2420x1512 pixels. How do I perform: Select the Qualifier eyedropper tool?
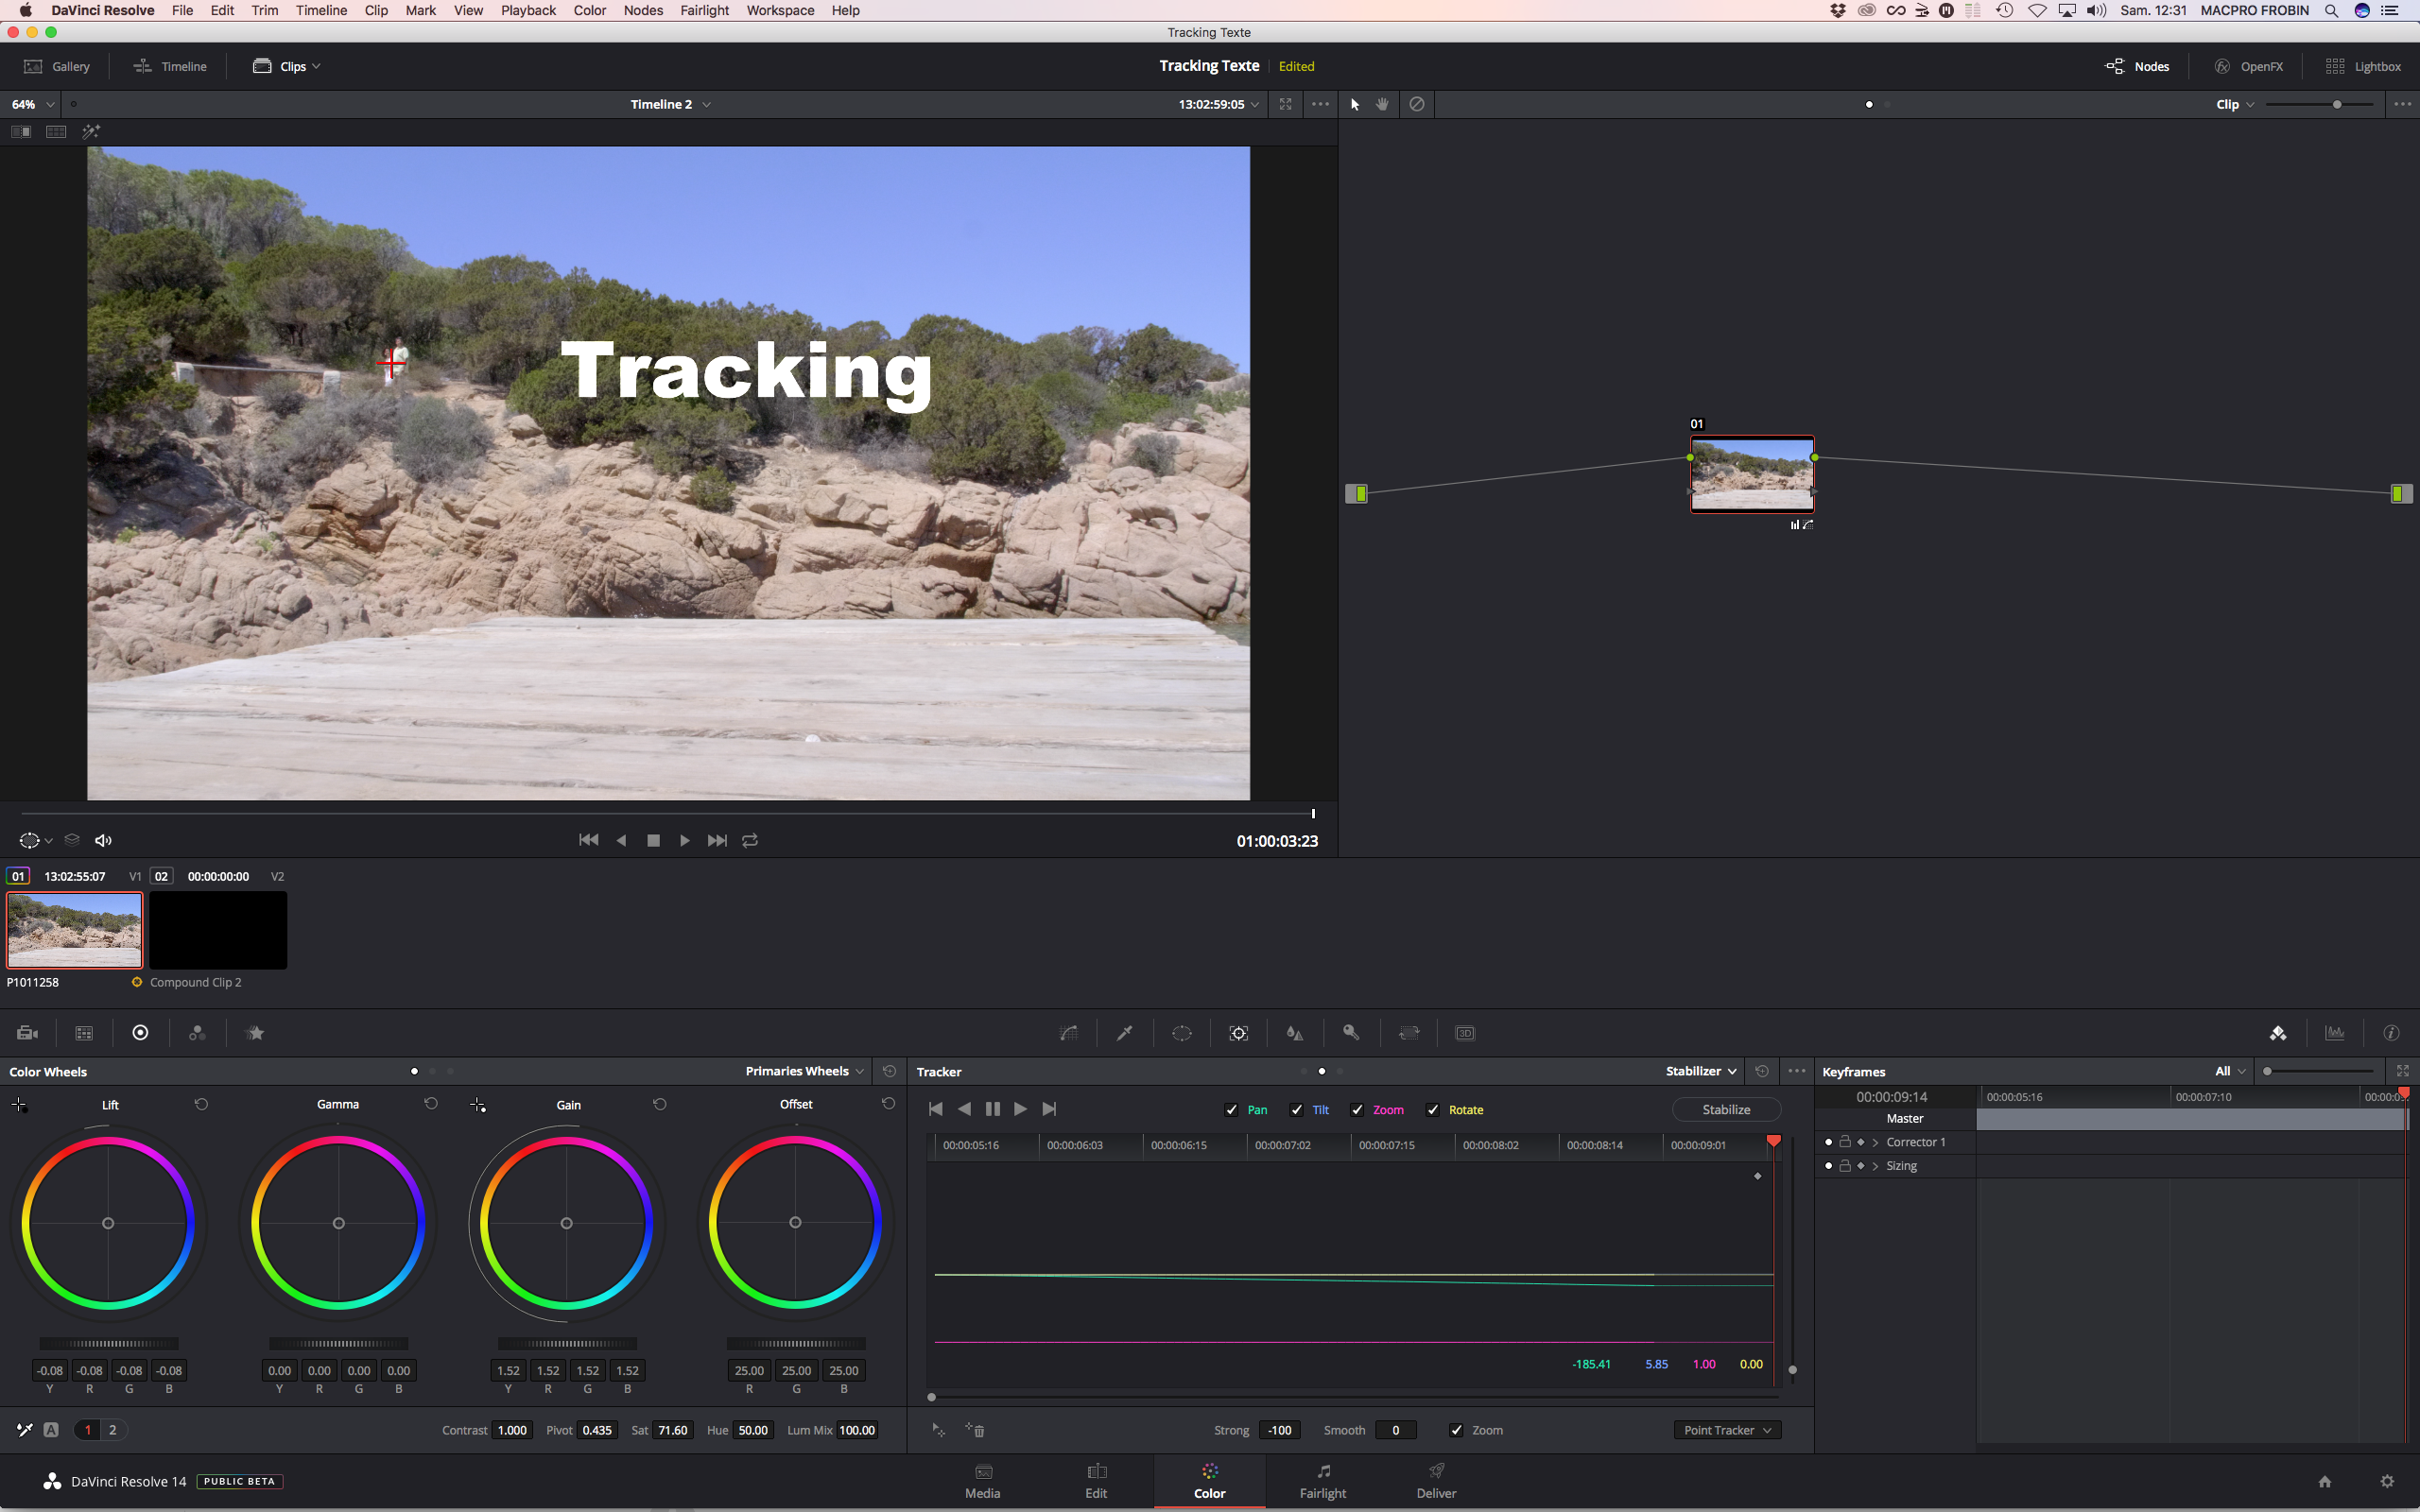click(1124, 1032)
